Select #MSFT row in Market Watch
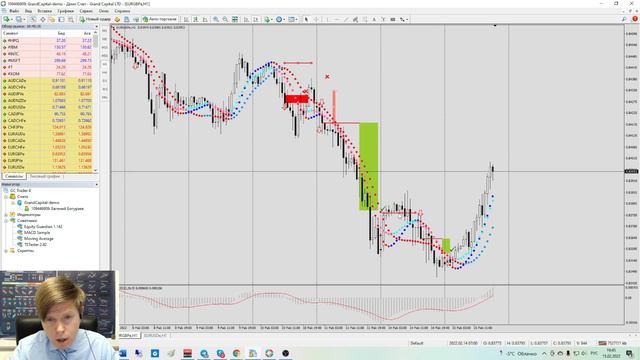The width and height of the screenshot is (640, 360). [47, 60]
